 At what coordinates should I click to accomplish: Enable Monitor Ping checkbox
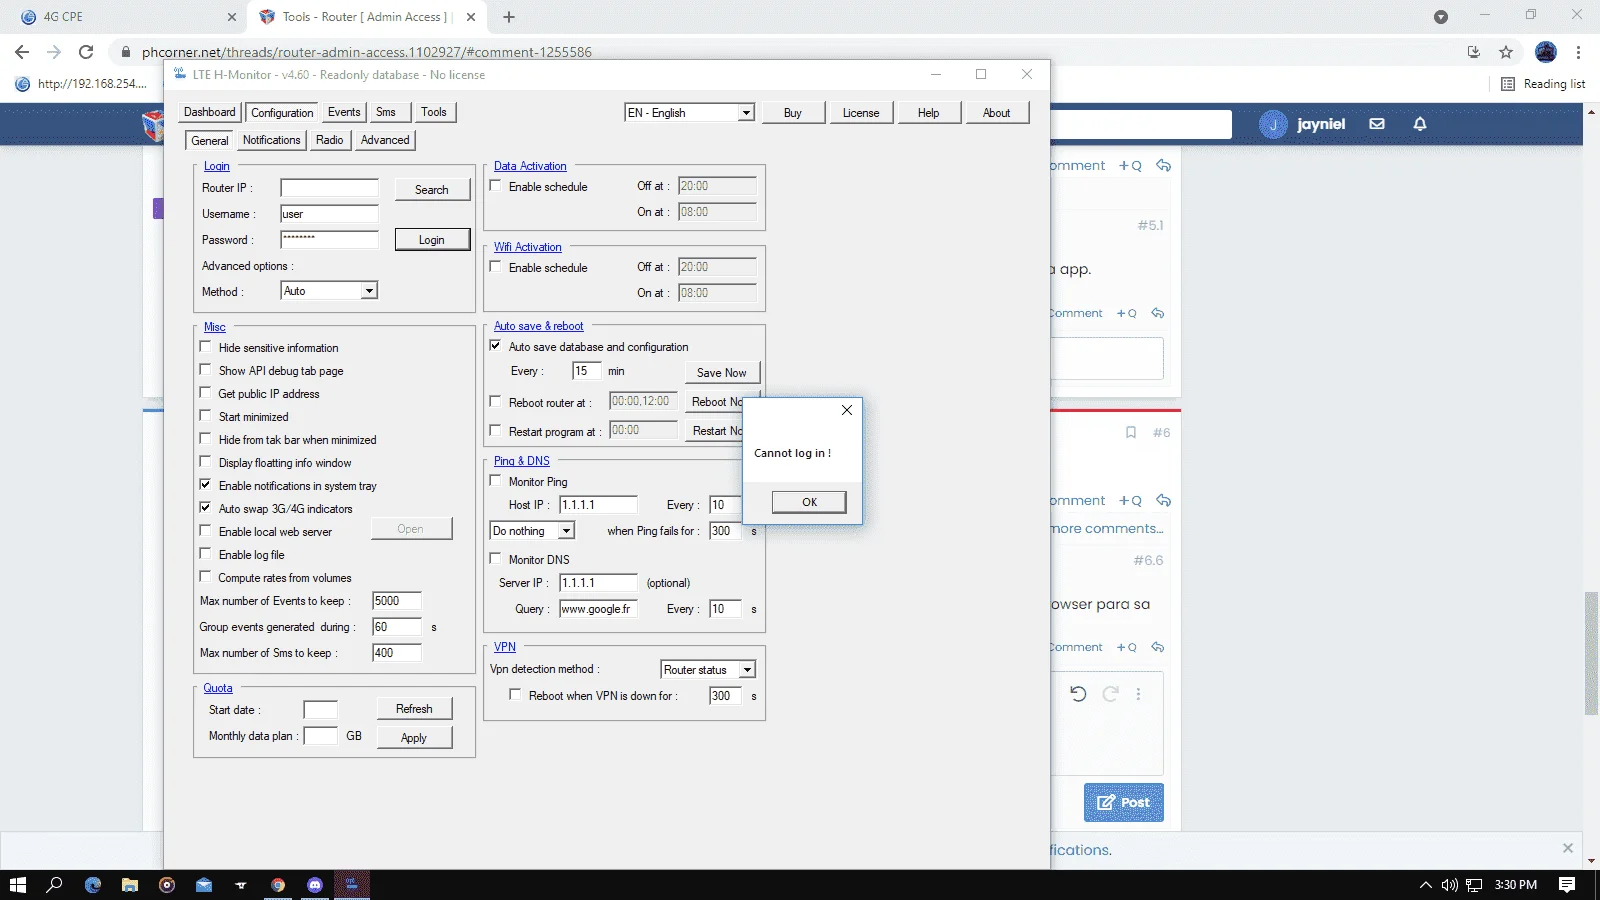tap(495, 481)
